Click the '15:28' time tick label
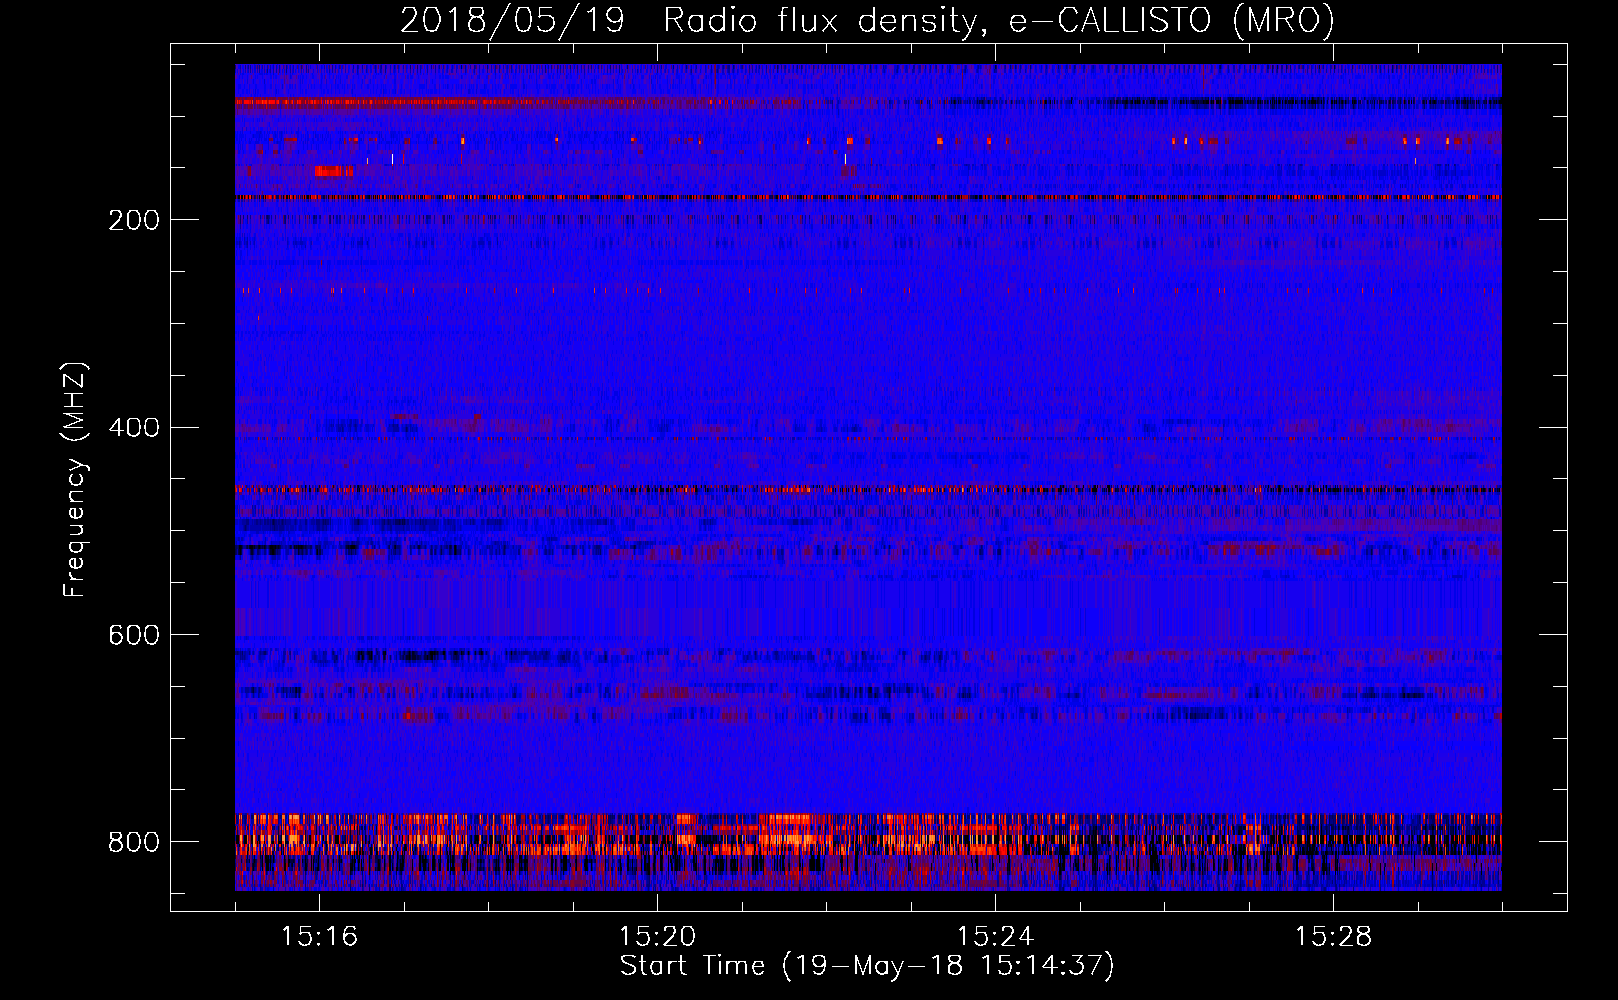Image resolution: width=1618 pixels, height=1000 pixels. coord(1333,936)
